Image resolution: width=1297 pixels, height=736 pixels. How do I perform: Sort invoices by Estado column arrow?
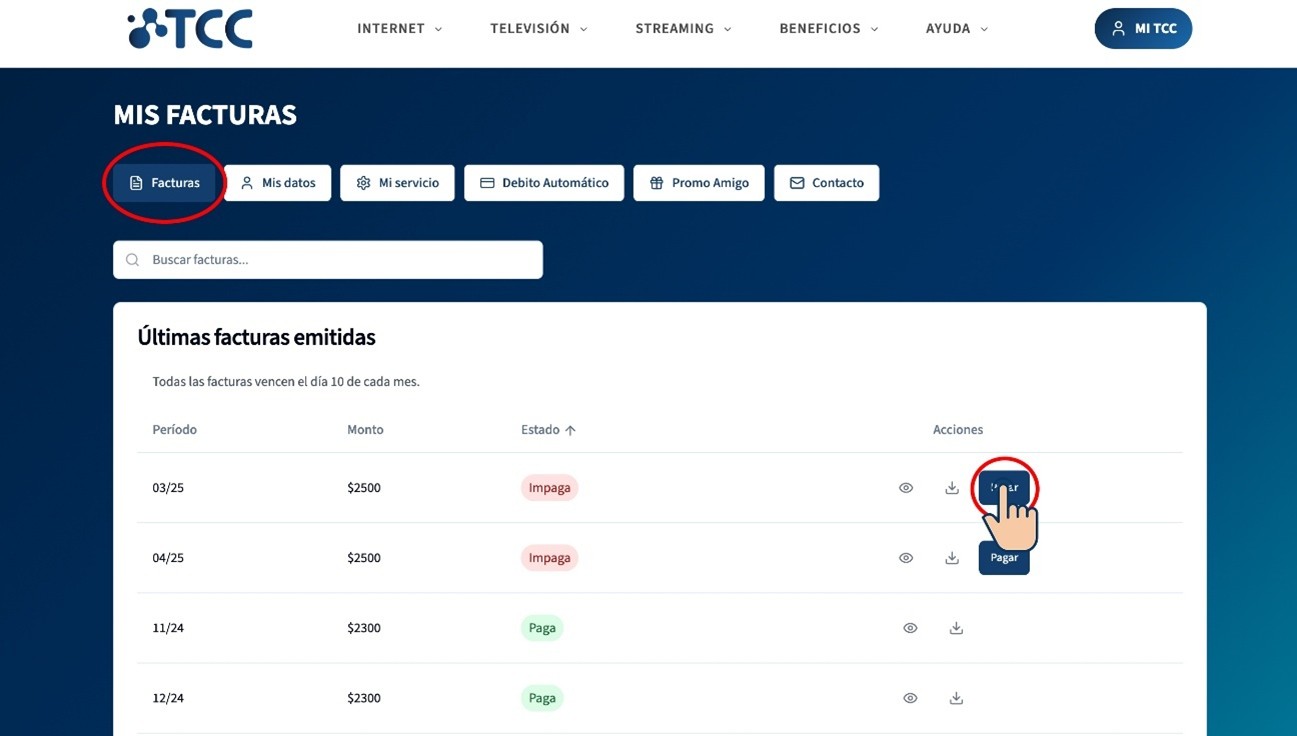[570, 430]
